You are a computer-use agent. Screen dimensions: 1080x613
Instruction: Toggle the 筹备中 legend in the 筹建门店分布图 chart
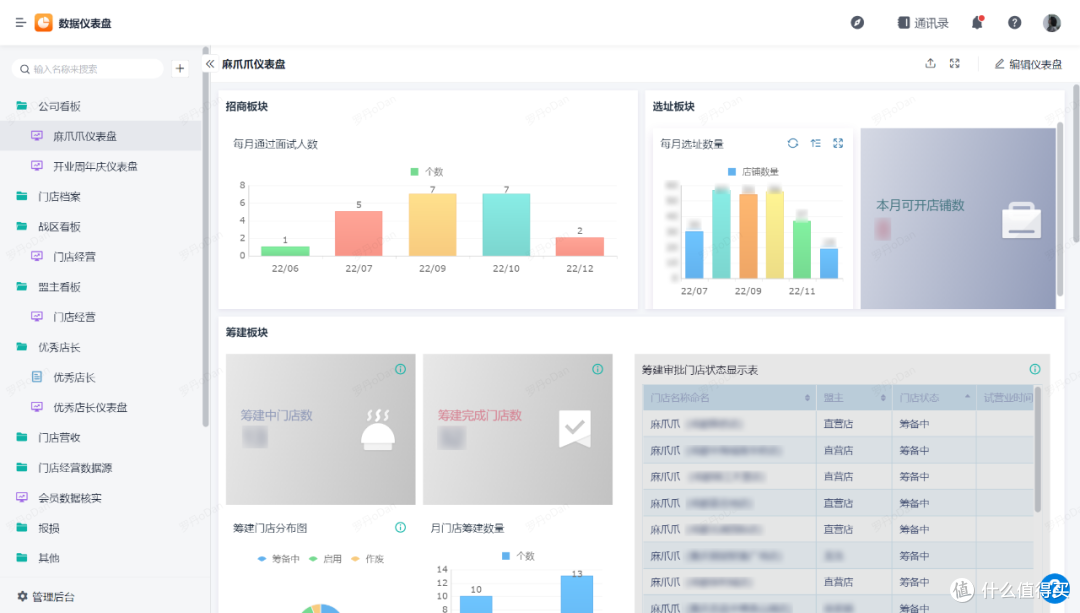(278, 559)
